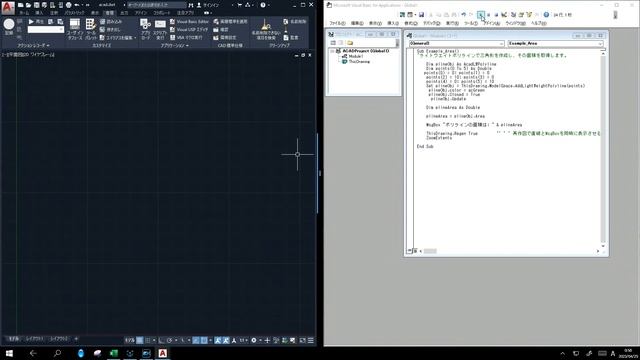Toggle object snap tracking in status bar
Image resolution: width=640 pixels, height=360 pixels.
coord(196,340)
